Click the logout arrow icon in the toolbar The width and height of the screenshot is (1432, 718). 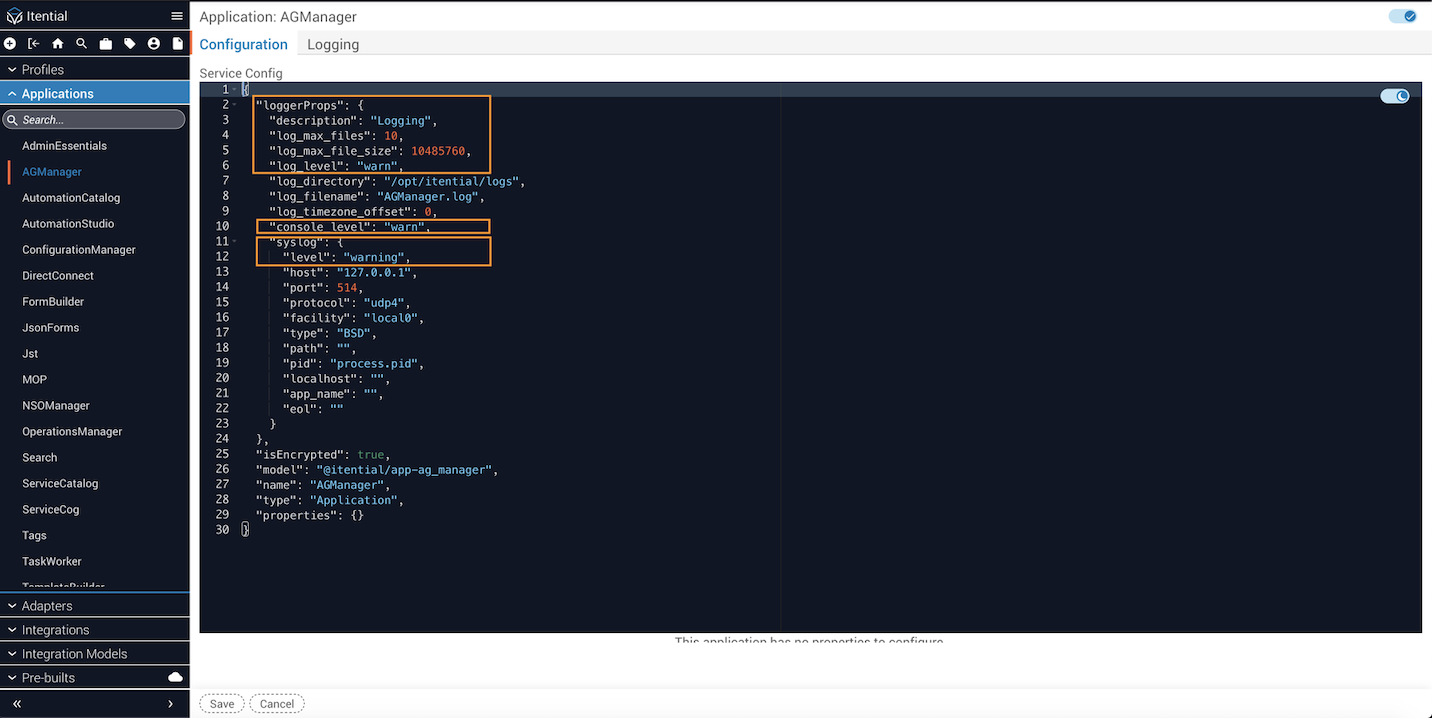pos(34,44)
